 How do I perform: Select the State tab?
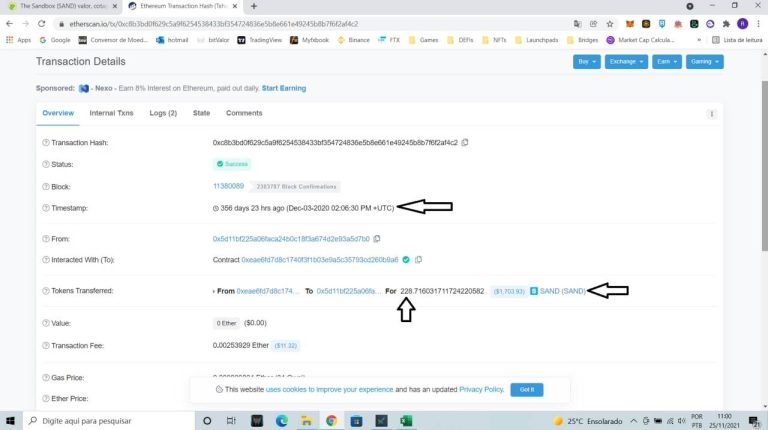[x=201, y=113]
